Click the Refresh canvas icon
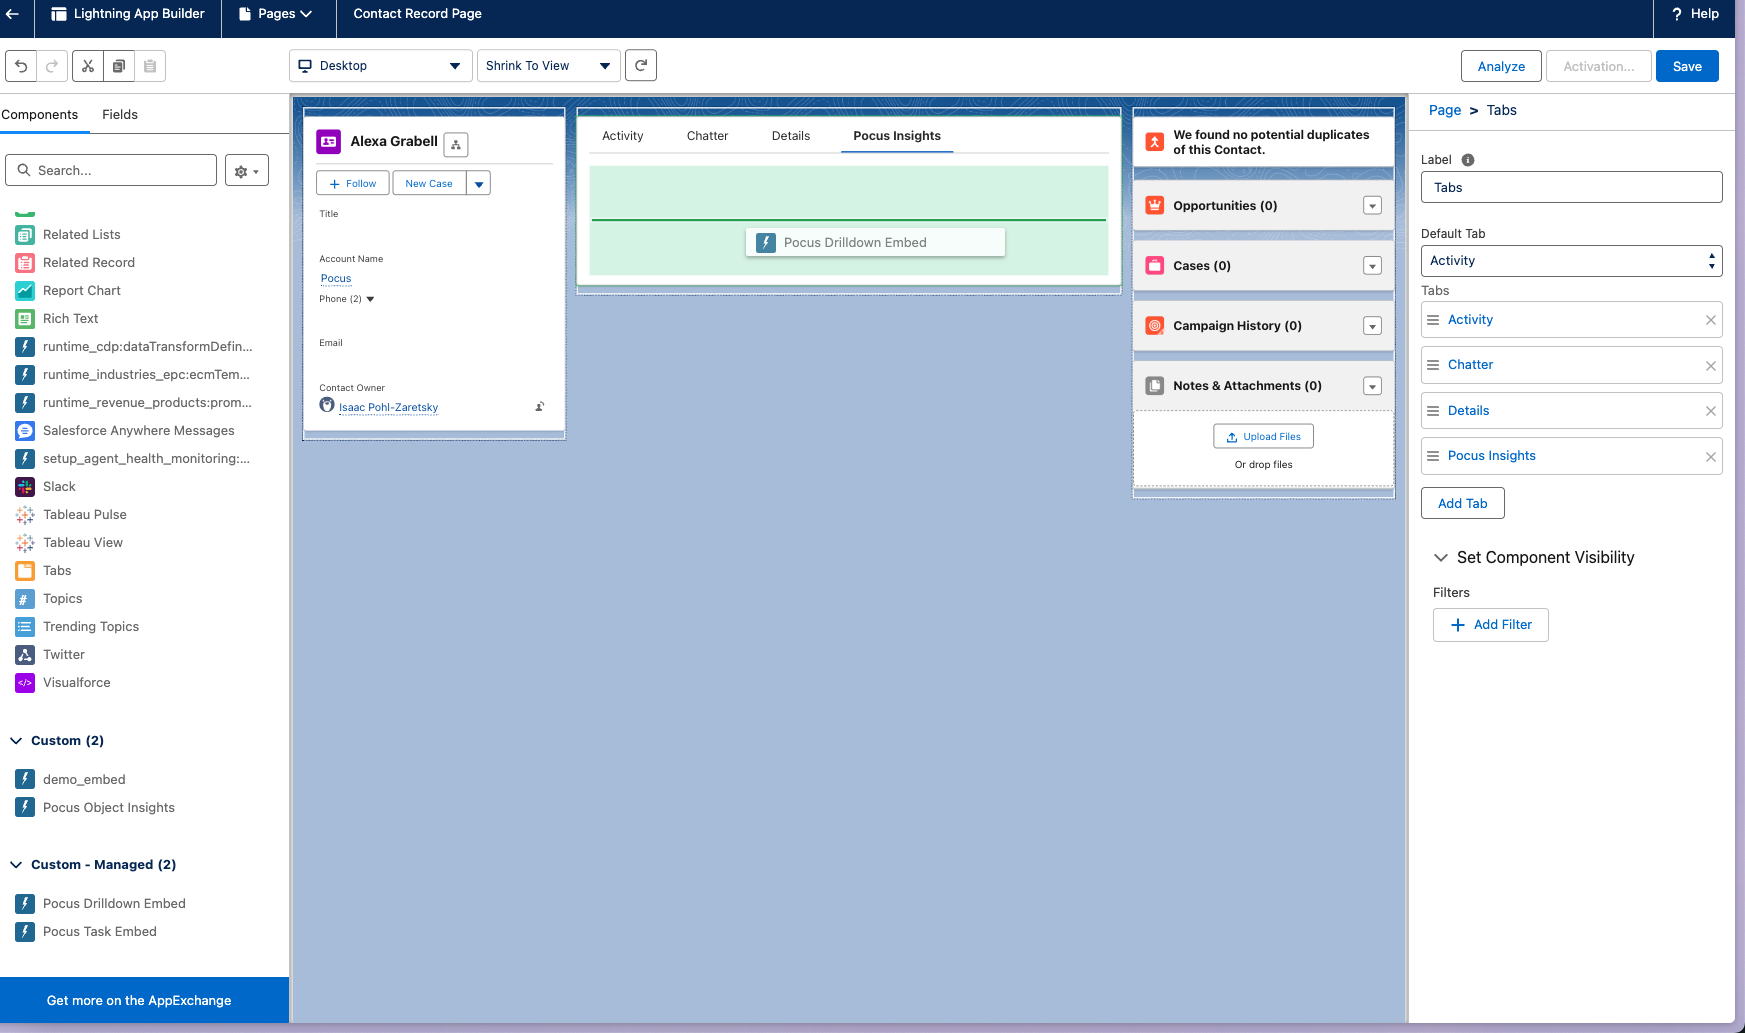The height and width of the screenshot is (1033, 1745). pos(641,65)
